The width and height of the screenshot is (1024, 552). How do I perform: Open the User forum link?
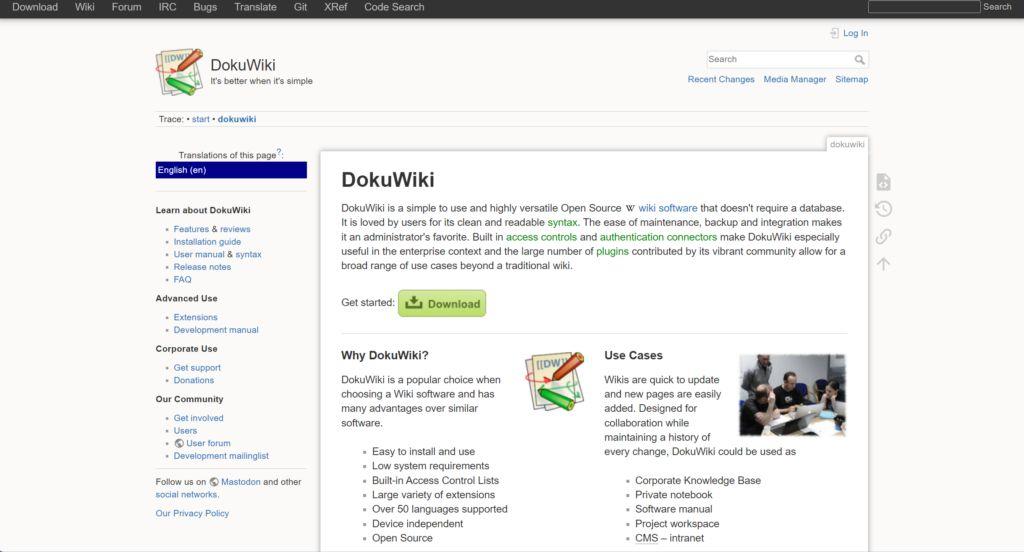[208, 443]
